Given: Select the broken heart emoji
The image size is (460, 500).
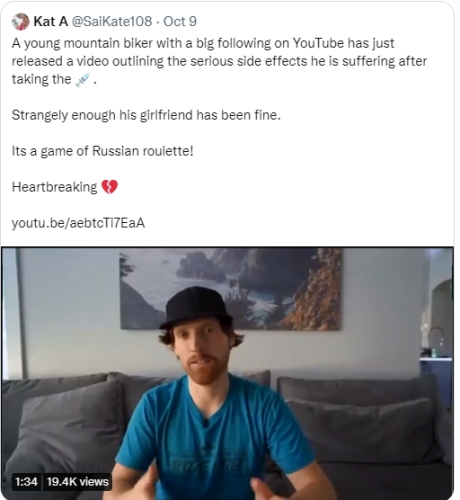Looking at the screenshot, I should pyautogui.click(x=110, y=187).
